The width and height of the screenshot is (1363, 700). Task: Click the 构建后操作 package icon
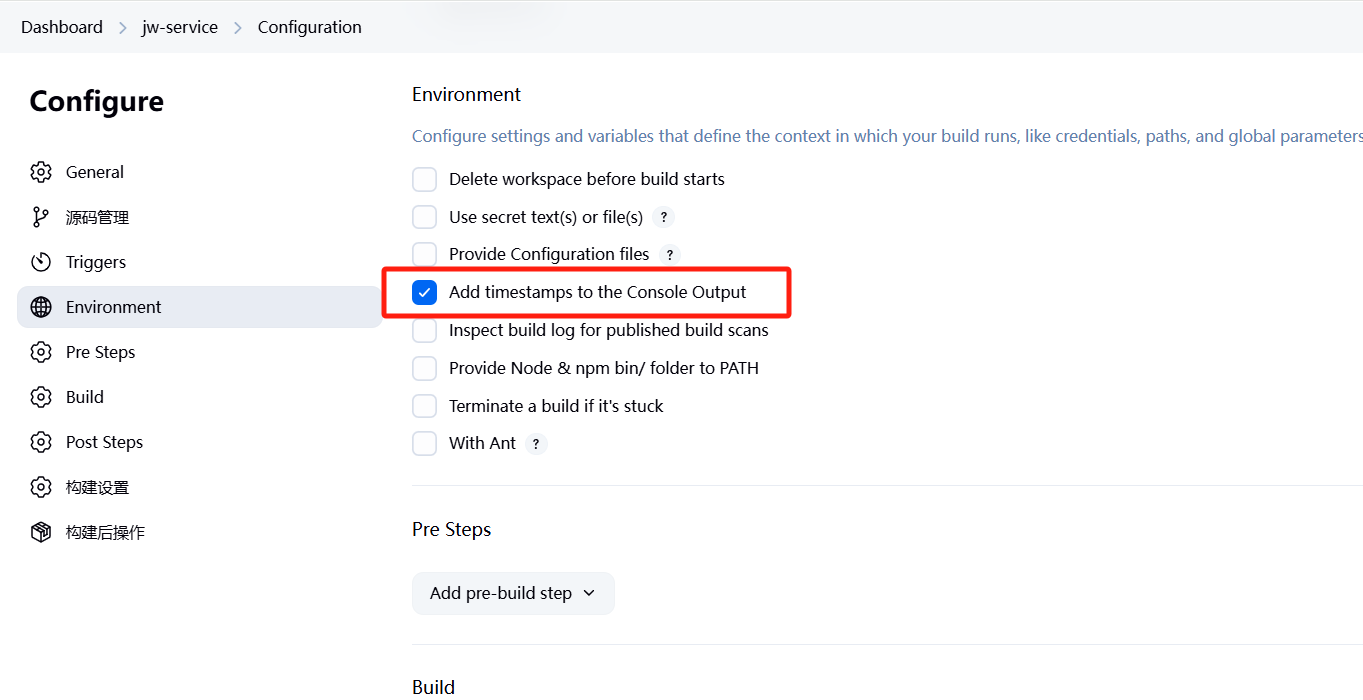41,532
